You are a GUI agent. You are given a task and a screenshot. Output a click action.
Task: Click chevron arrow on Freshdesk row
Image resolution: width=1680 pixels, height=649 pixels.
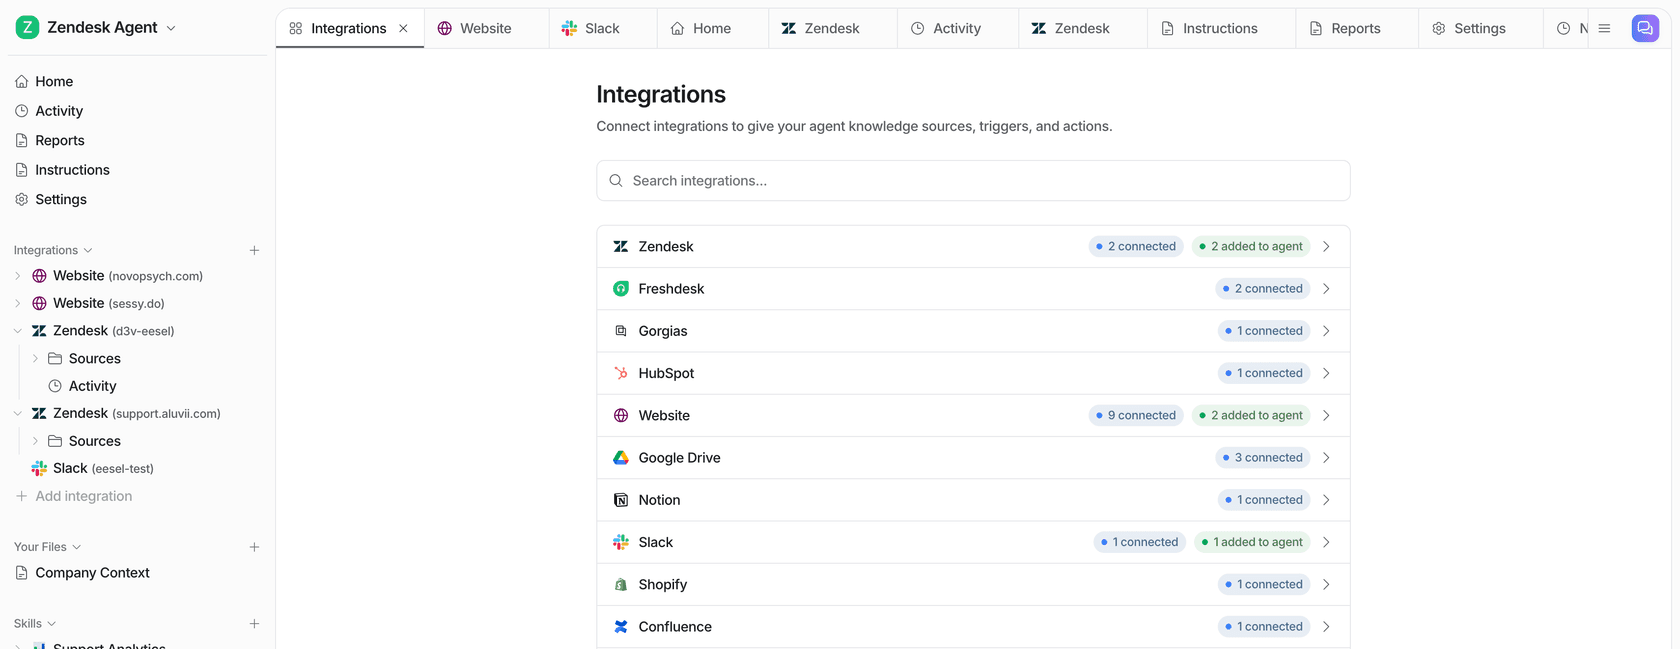coord(1326,289)
